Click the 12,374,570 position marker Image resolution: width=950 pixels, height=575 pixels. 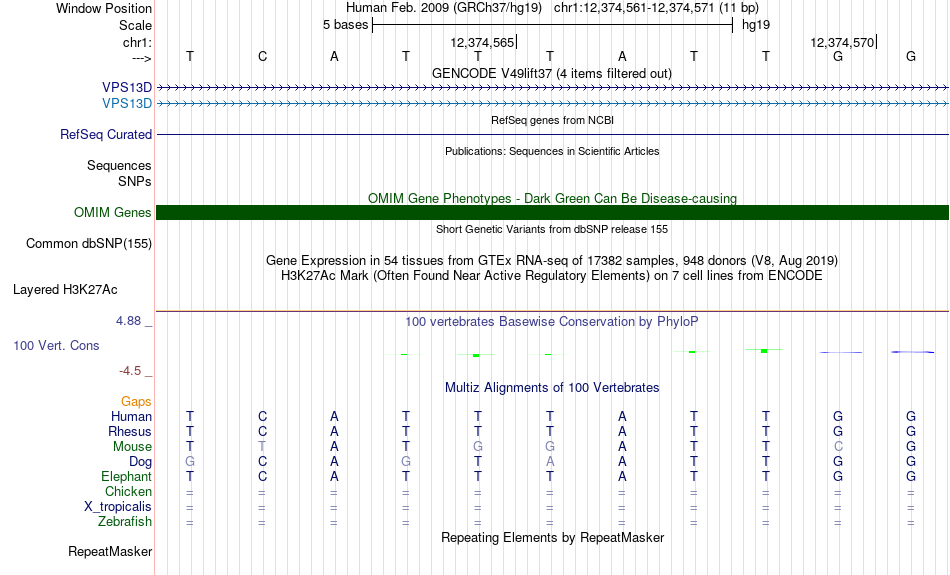click(x=843, y=42)
